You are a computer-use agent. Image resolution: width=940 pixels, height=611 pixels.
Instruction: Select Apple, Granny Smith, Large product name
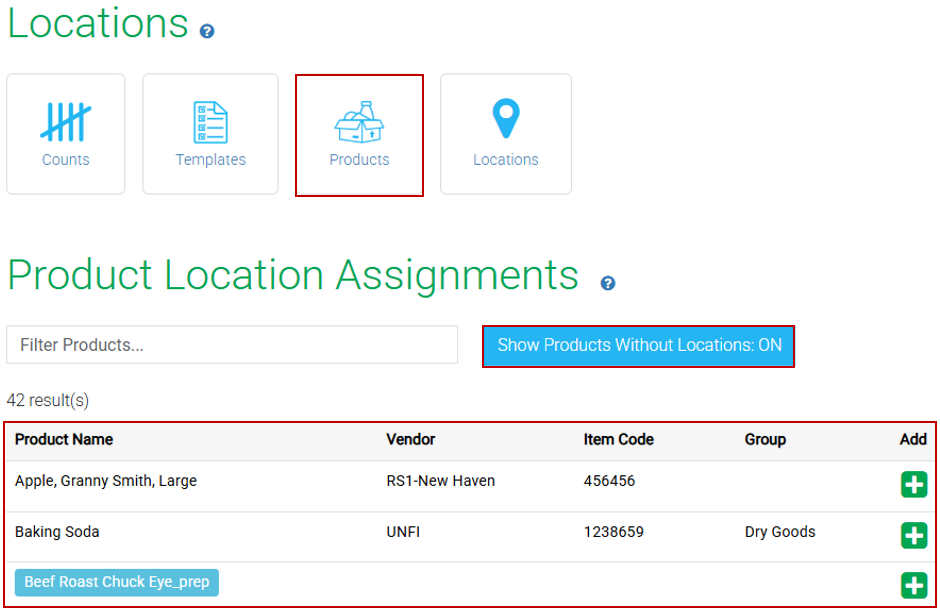tap(106, 481)
